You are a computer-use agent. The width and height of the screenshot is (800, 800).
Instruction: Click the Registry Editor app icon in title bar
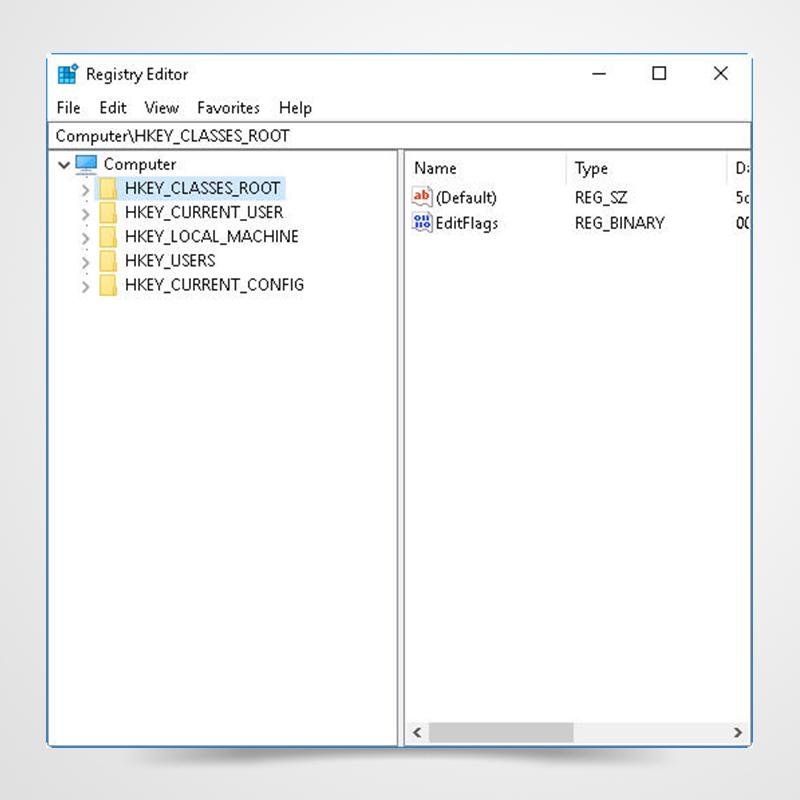tap(67, 74)
